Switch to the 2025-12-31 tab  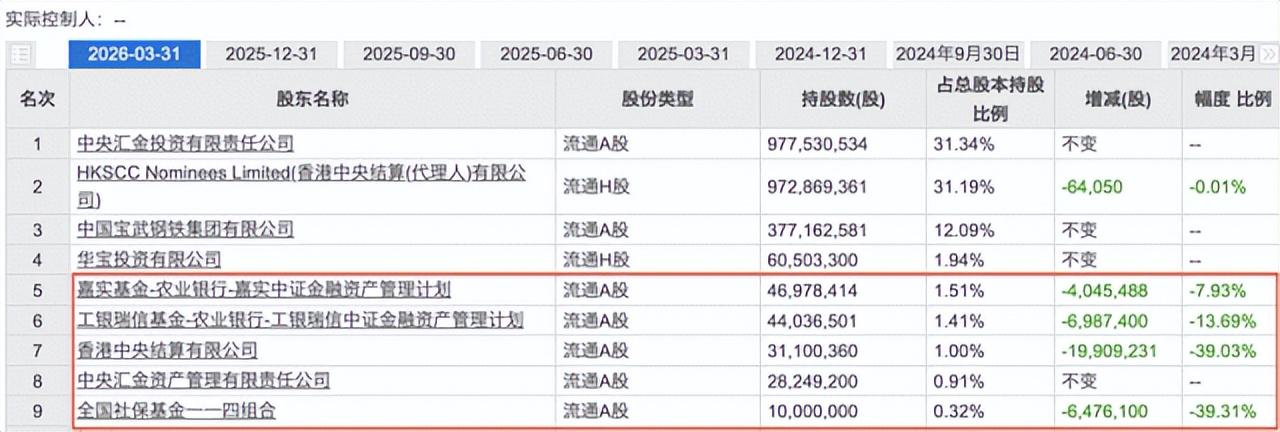(x=271, y=54)
